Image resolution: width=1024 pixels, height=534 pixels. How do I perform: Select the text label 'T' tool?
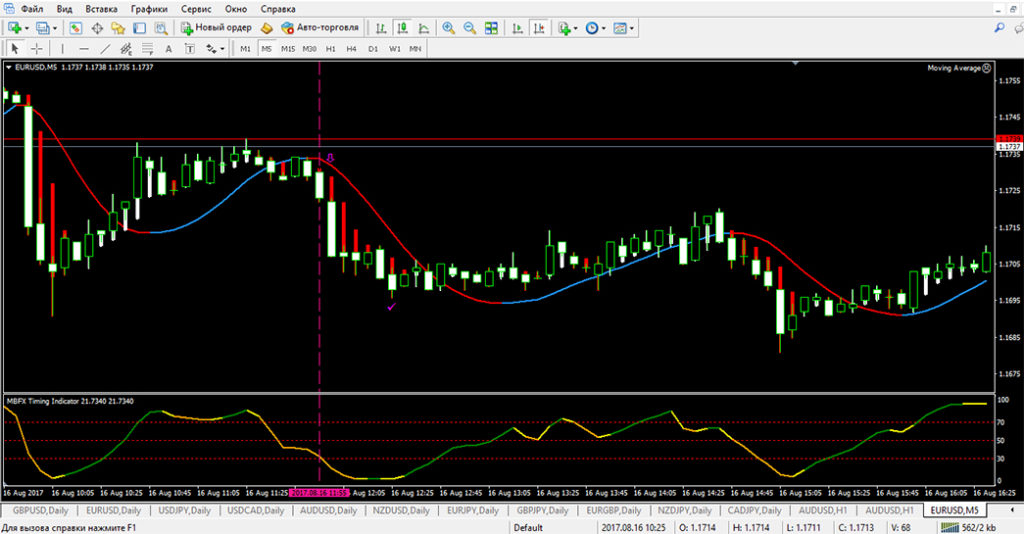pyautogui.click(x=189, y=49)
